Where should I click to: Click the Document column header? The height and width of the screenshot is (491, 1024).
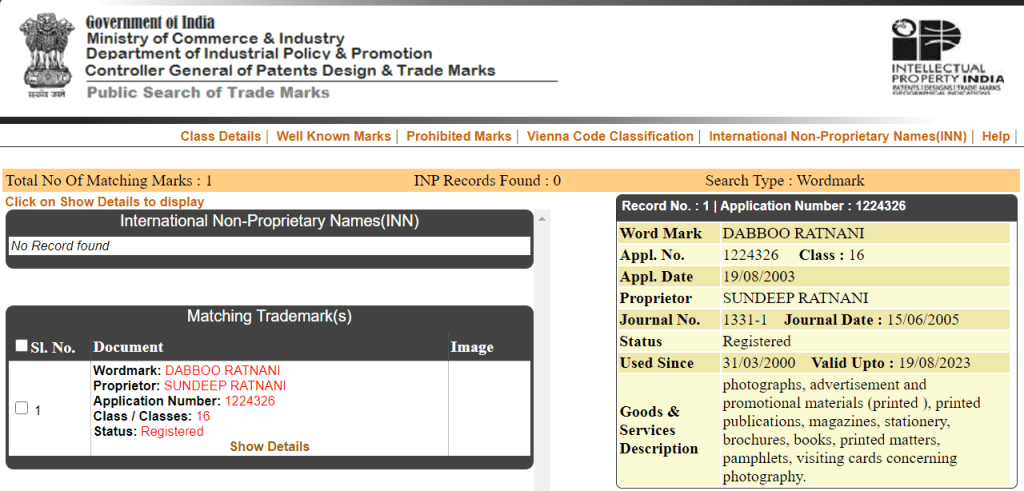pos(128,347)
